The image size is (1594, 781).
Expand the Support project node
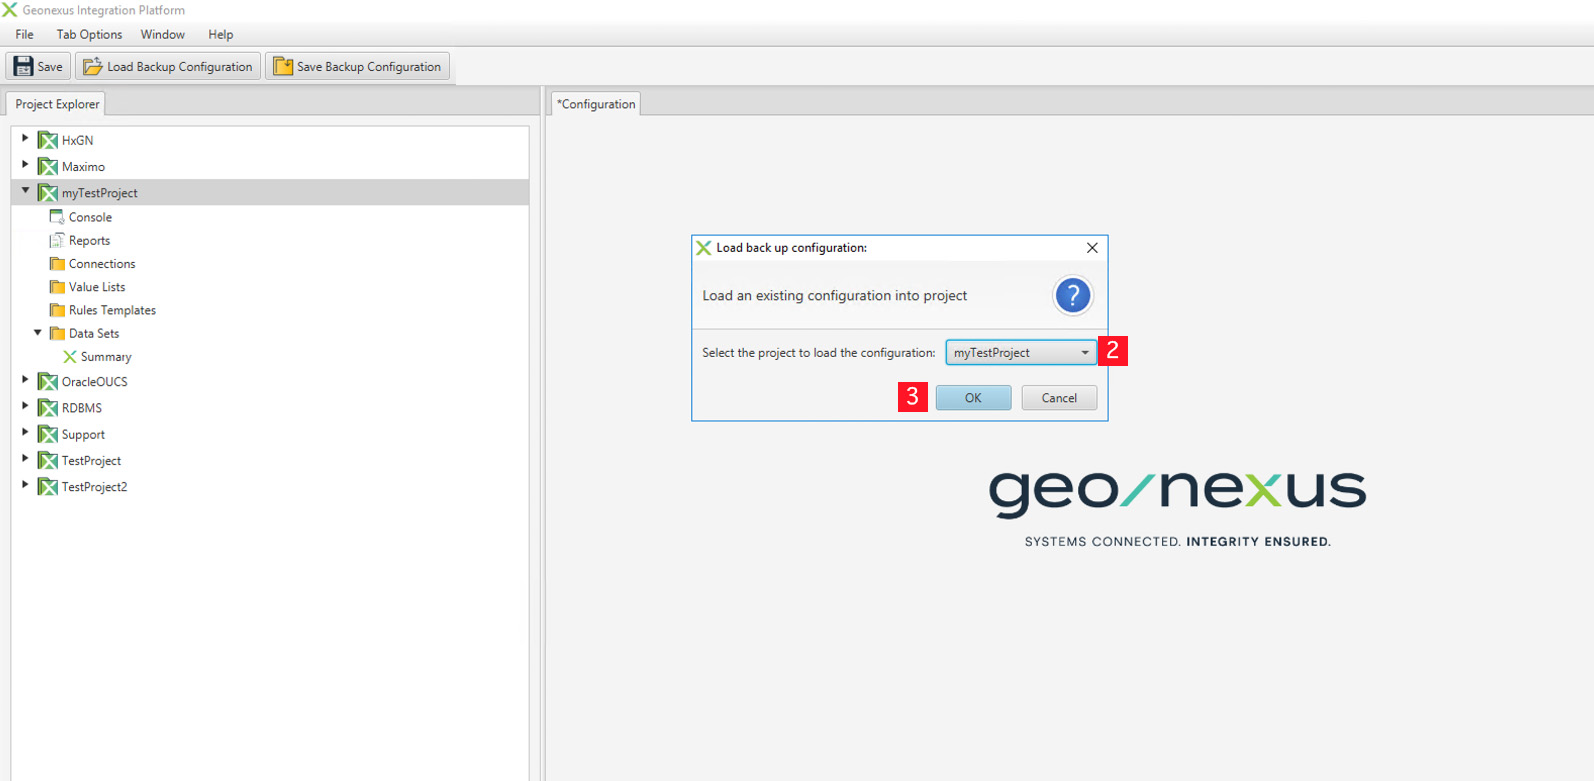coord(25,433)
